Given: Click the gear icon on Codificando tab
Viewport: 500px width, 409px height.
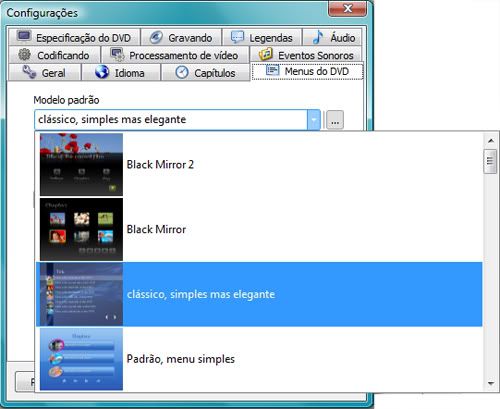Looking at the screenshot, I should tap(24, 54).
